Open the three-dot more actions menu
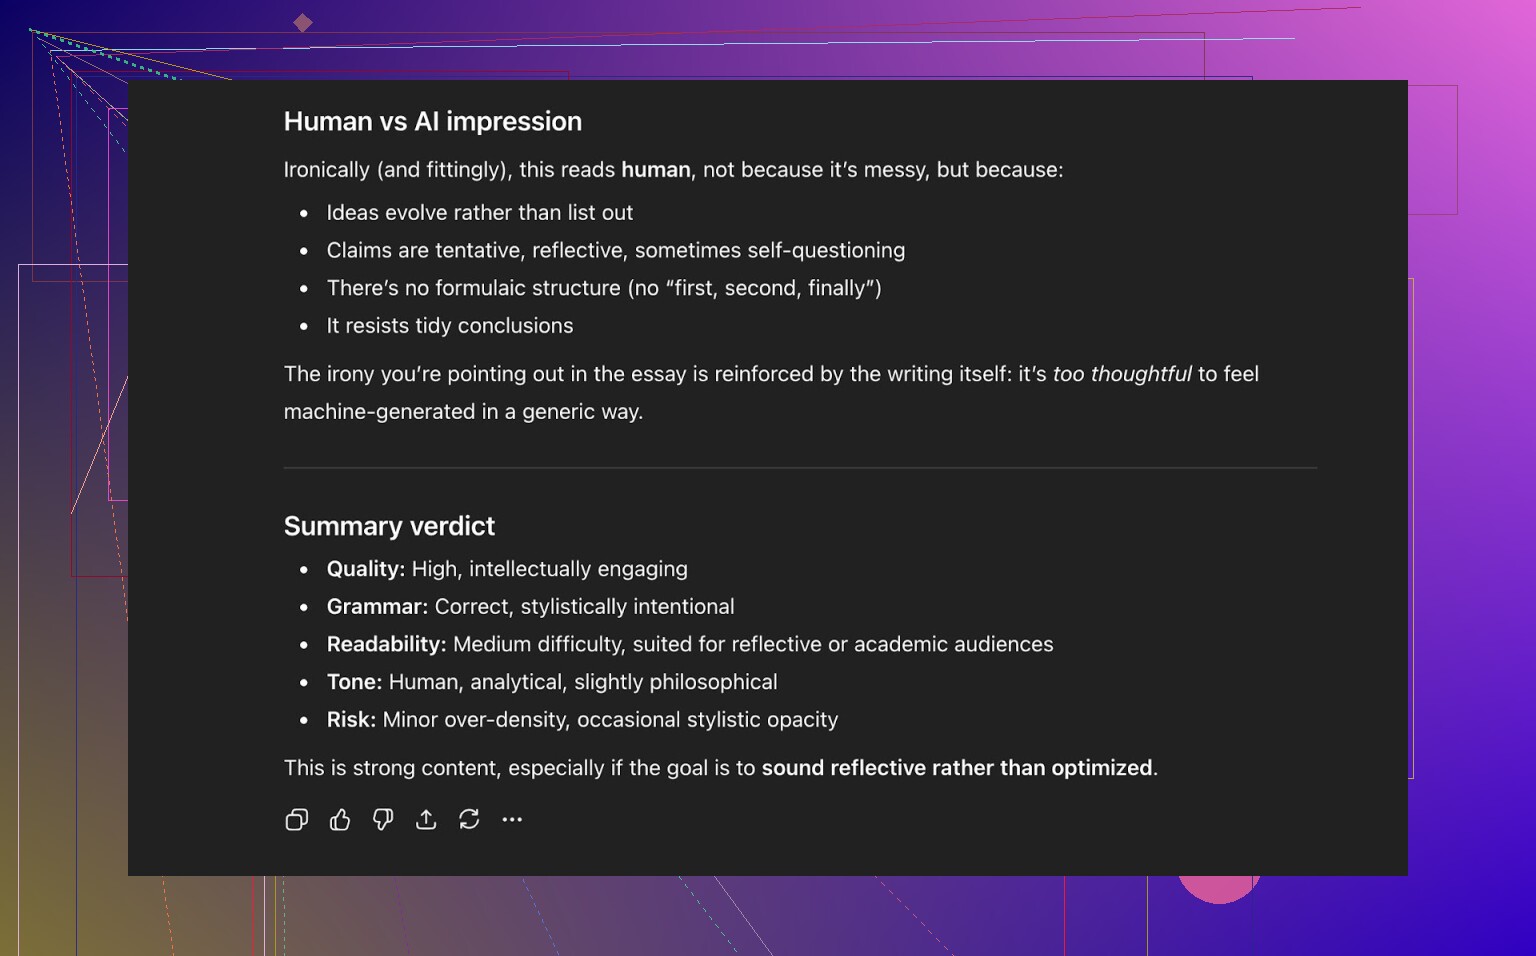1536x956 pixels. 512,820
